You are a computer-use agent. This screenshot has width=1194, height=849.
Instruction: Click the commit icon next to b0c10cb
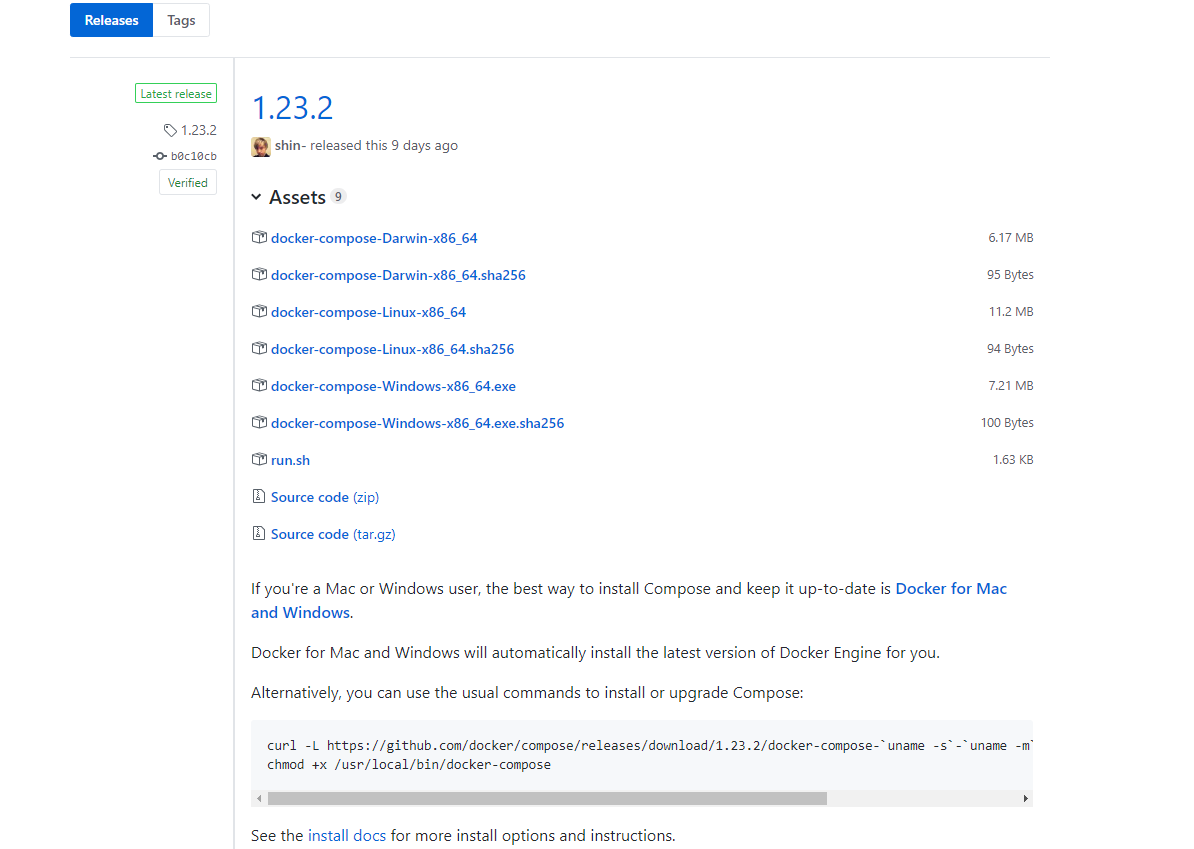click(x=159, y=156)
